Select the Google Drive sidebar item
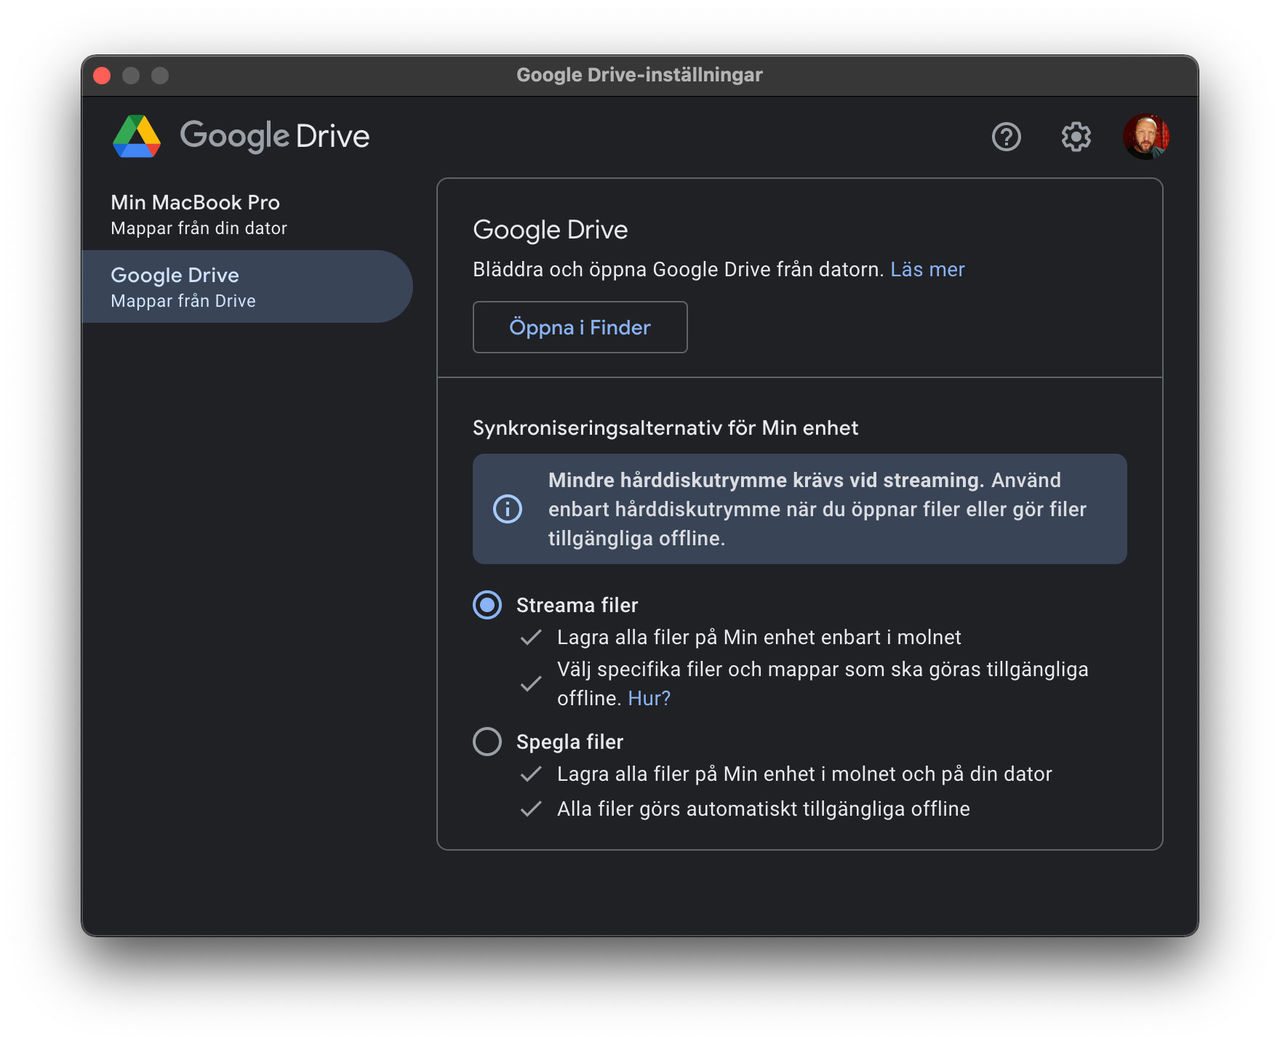Screen dimensions: 1280x1044 click(247, 287)
